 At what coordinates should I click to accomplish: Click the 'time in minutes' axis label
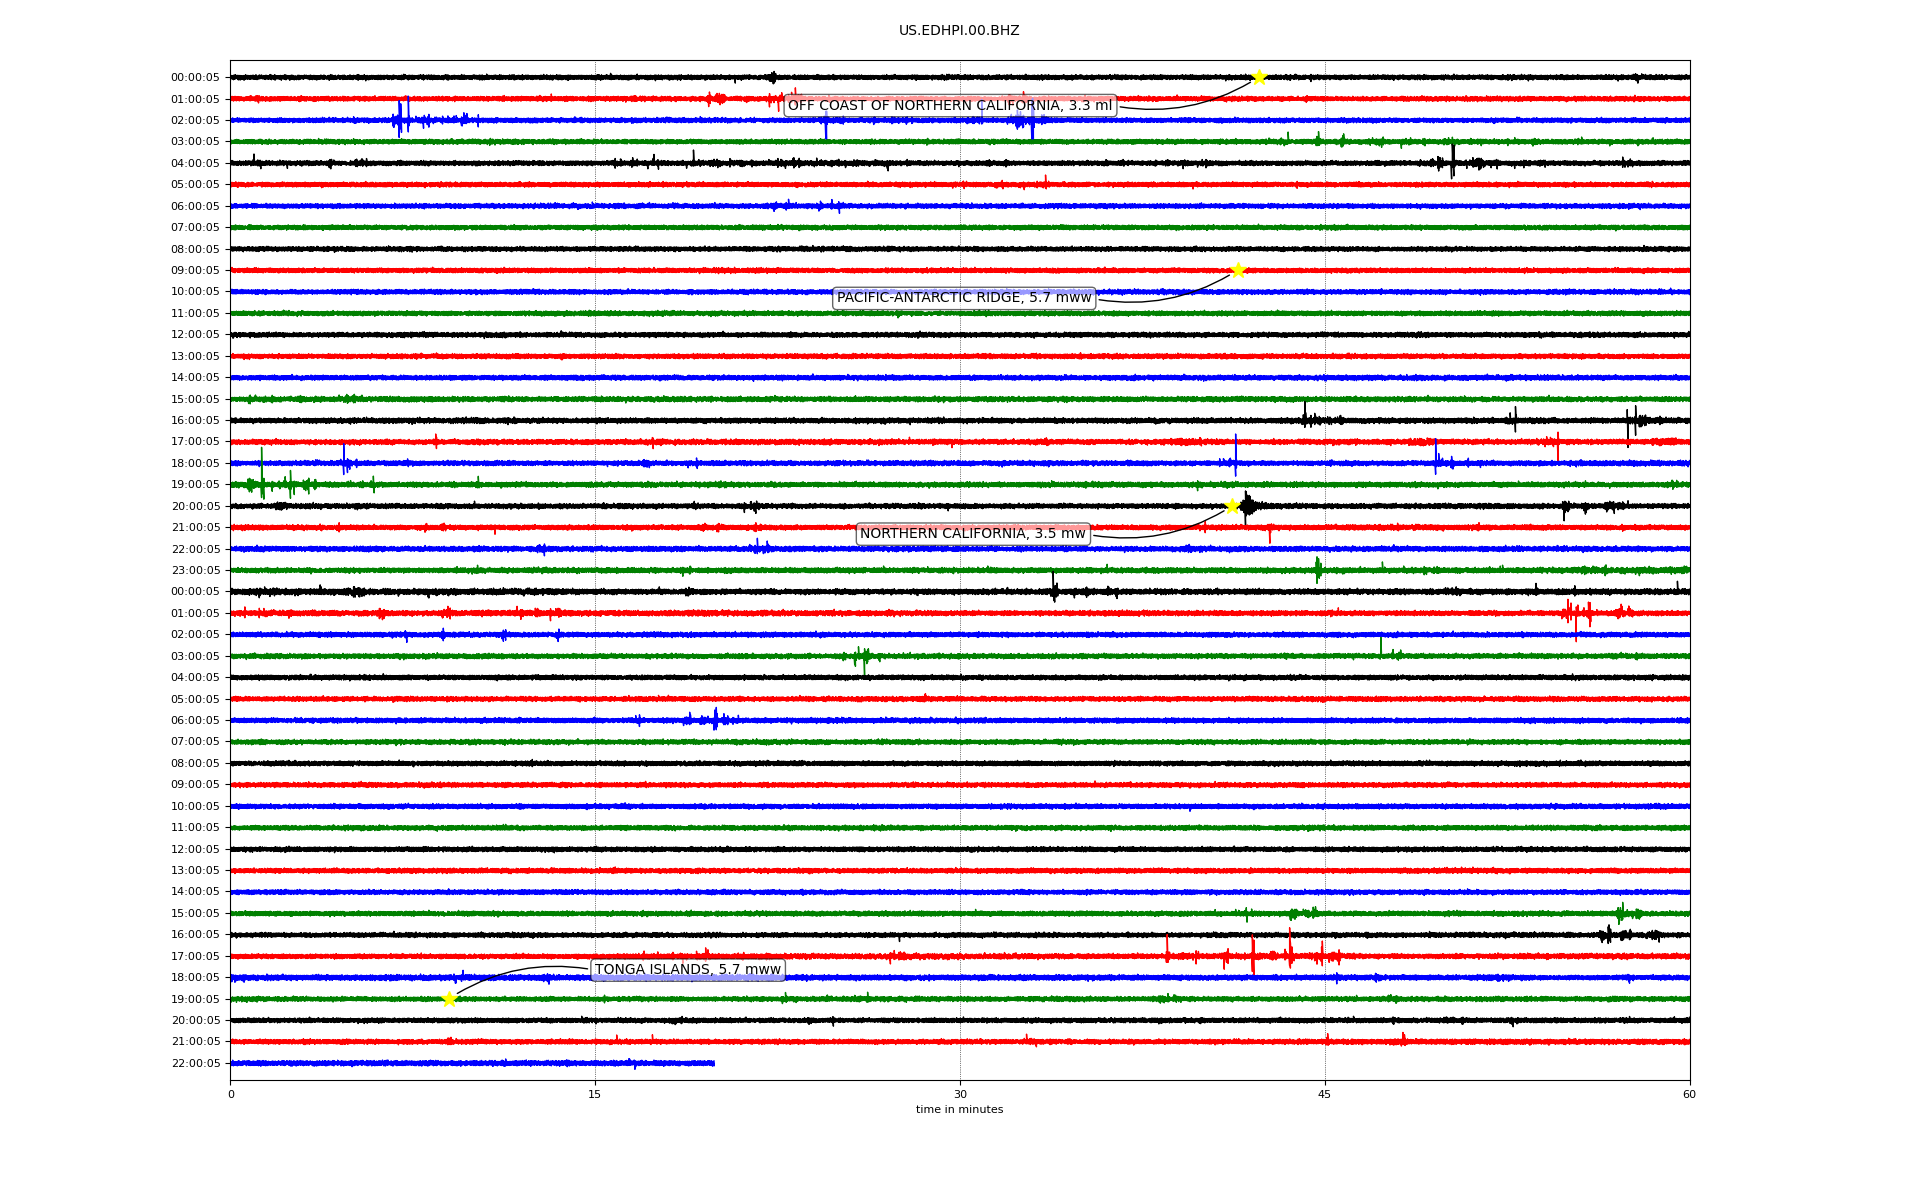pyautogui.click(x=959, y=1110)
